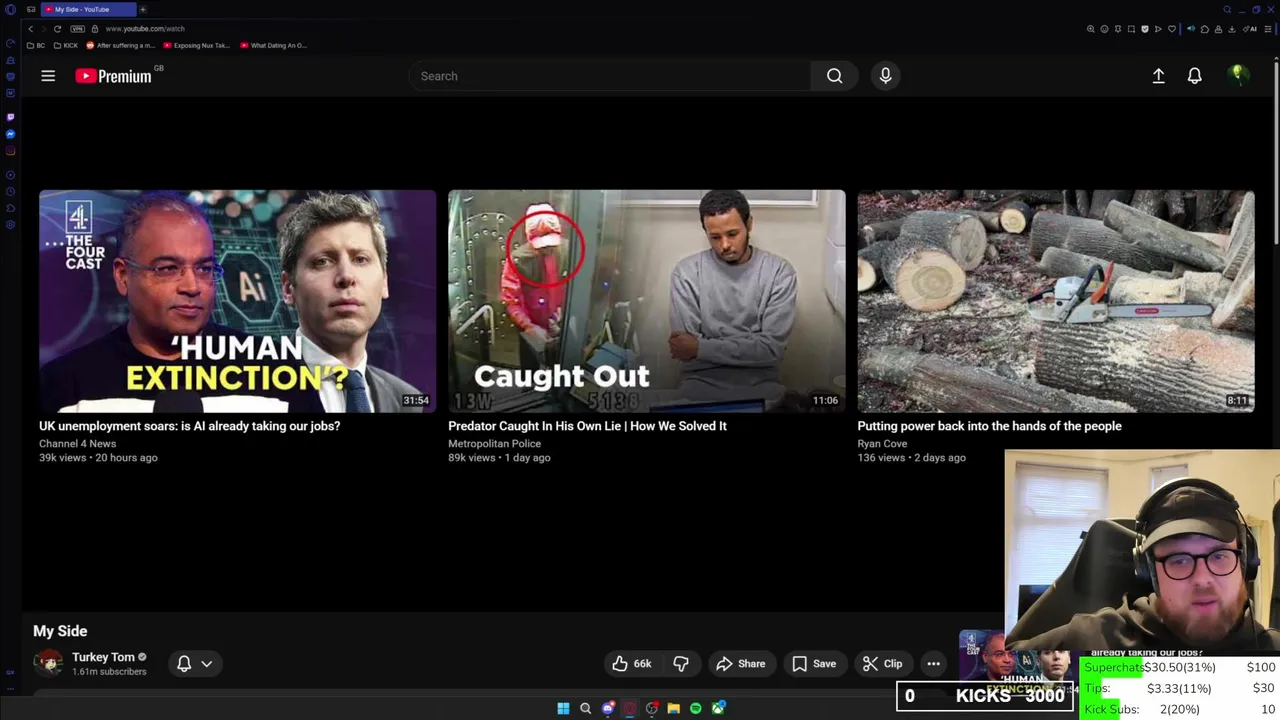Click the 'My Side' video title text
Image resolution: width=1280 pixels, height=720 pixels.
(60, 631)
